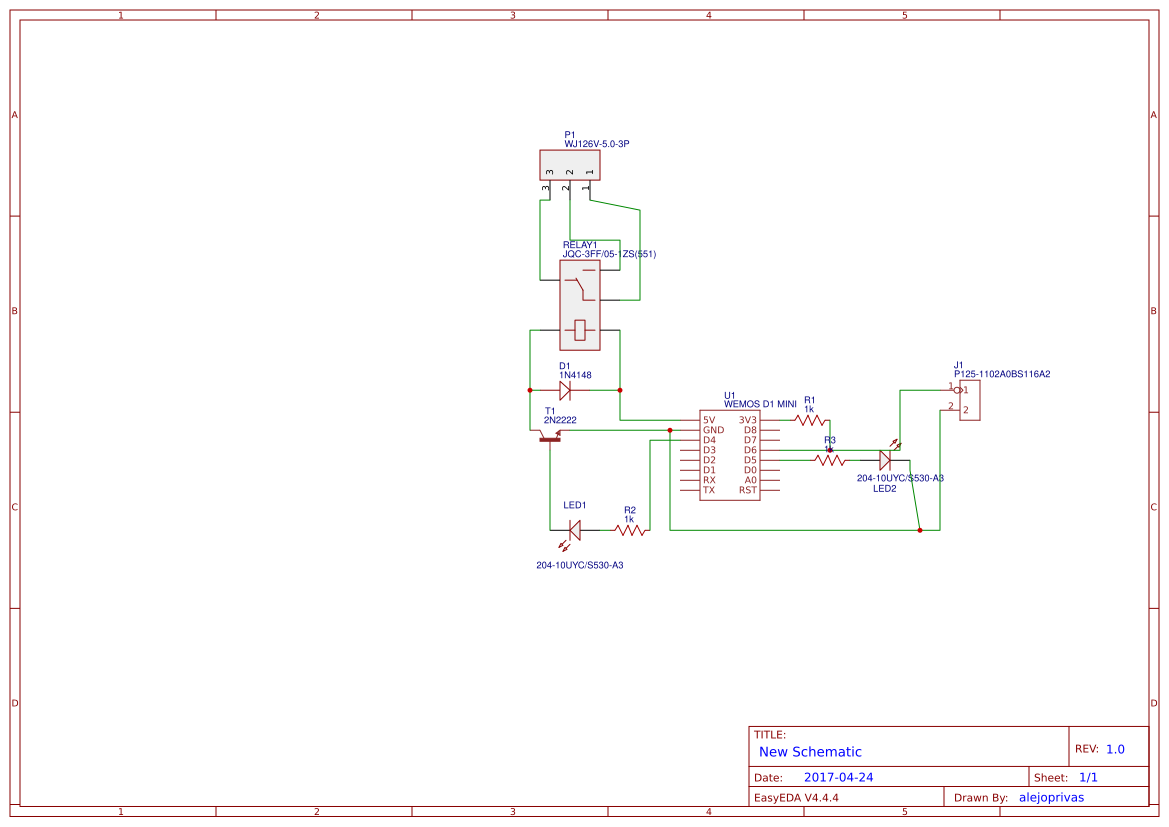Viewport: 1169px width, 827px height.
Task: Select the LED2 diode symbol
Action: [x=886, y=459]
